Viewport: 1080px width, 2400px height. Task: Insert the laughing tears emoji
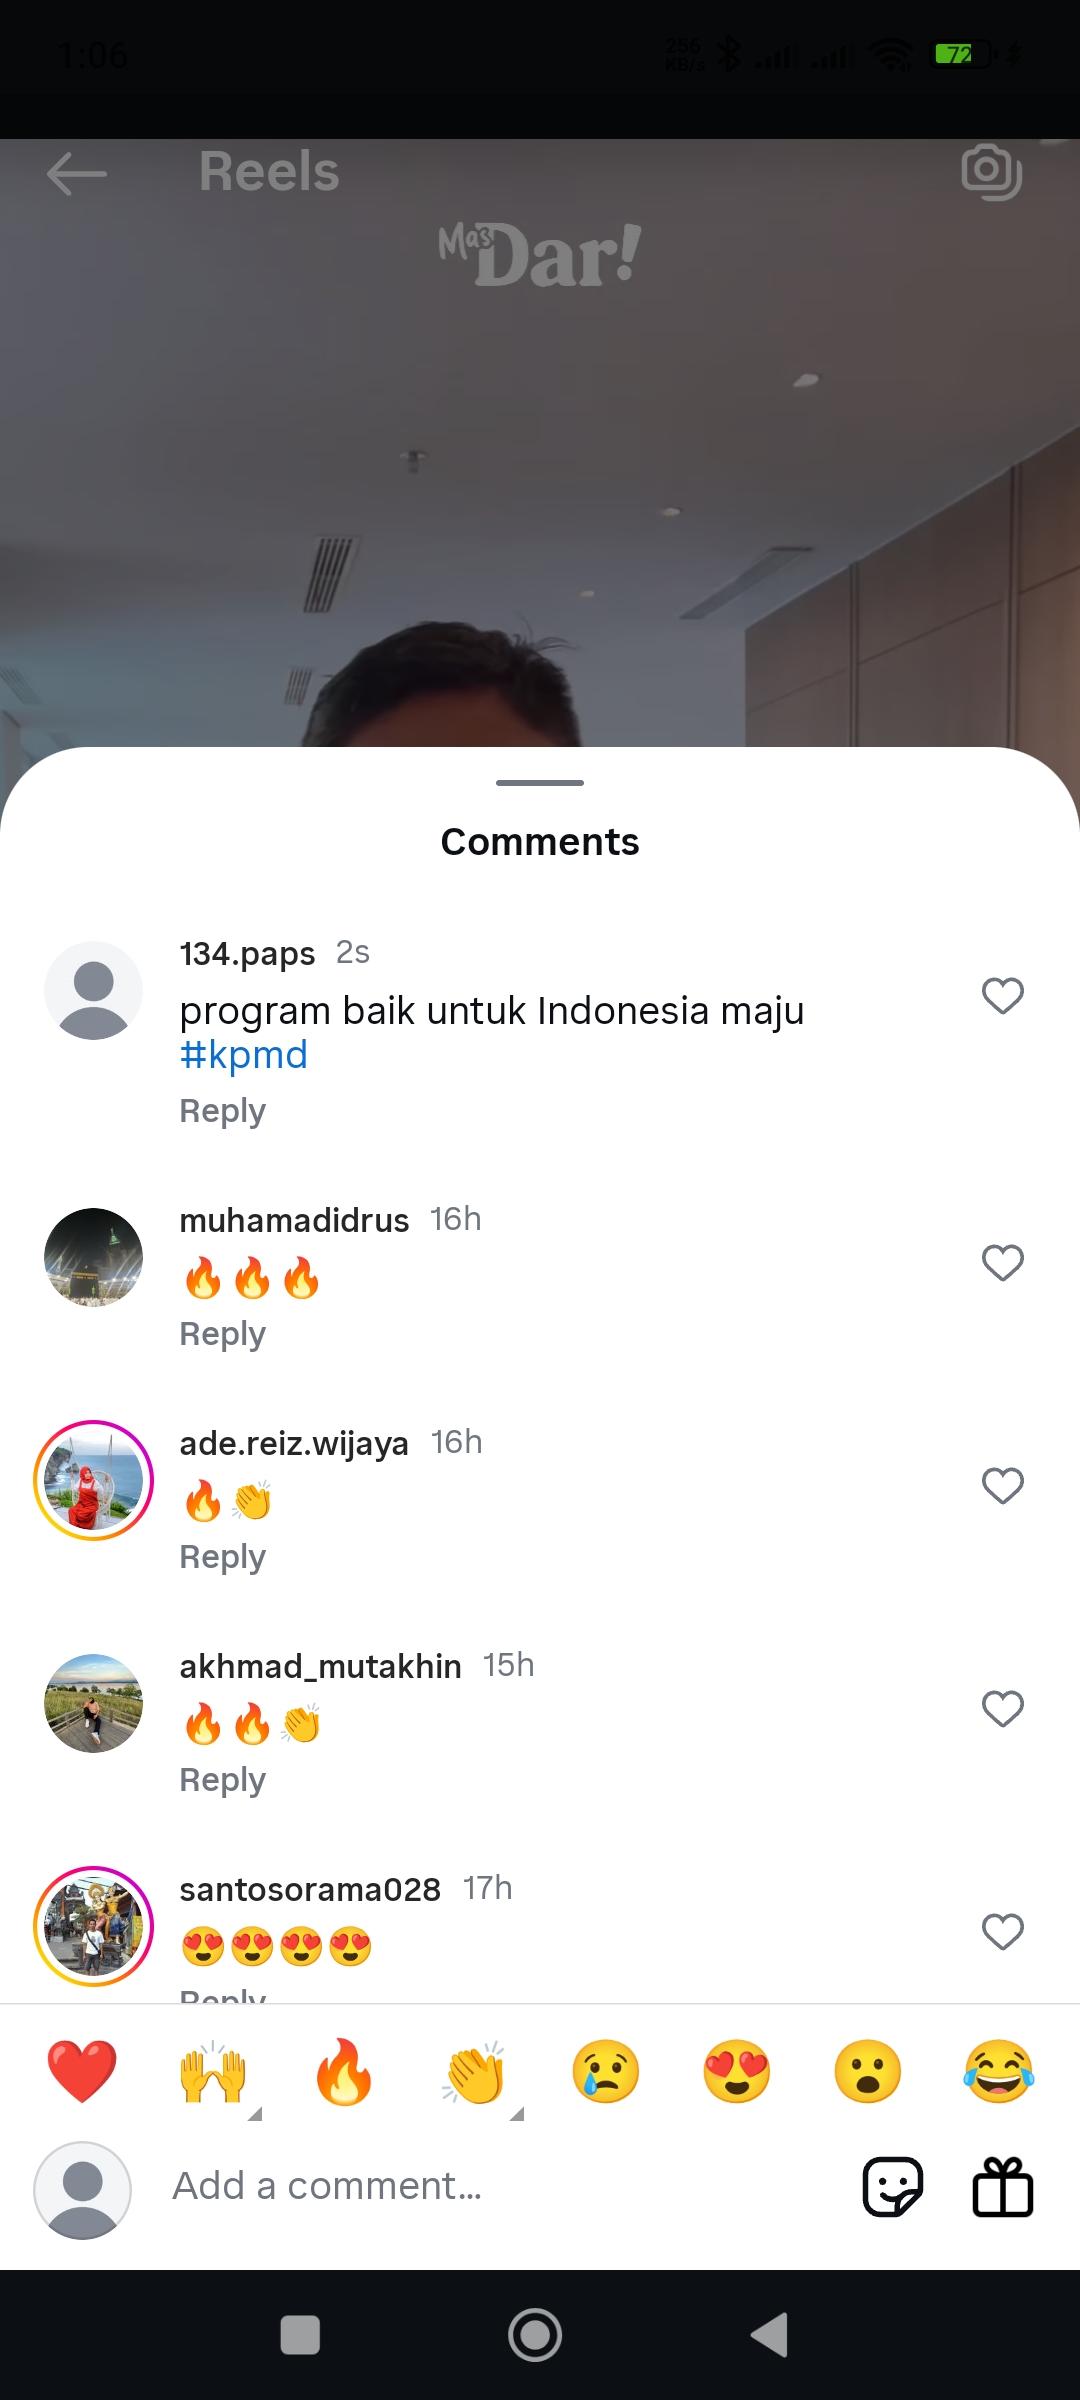tap(999, 2071)
